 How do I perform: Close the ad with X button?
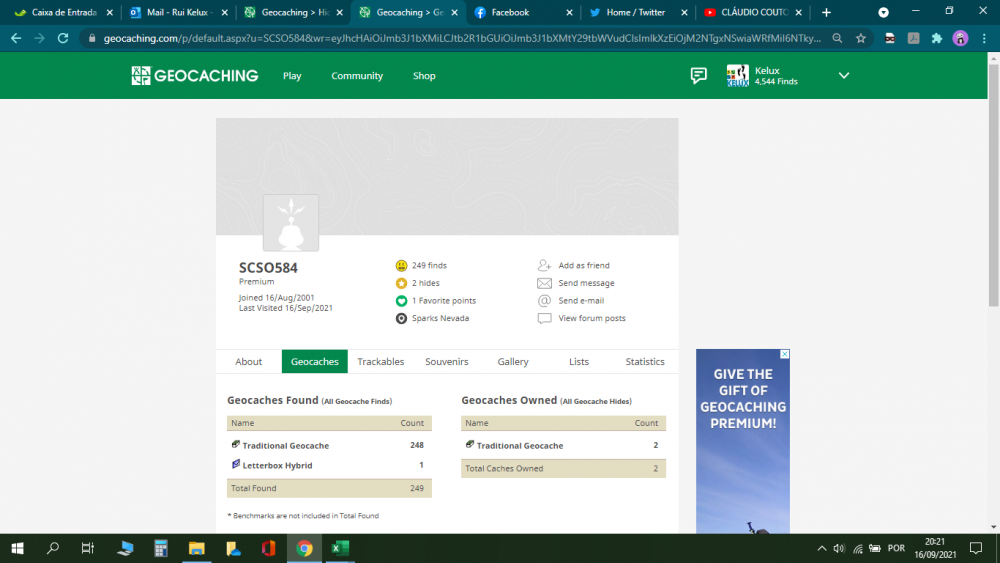[785, 354]
